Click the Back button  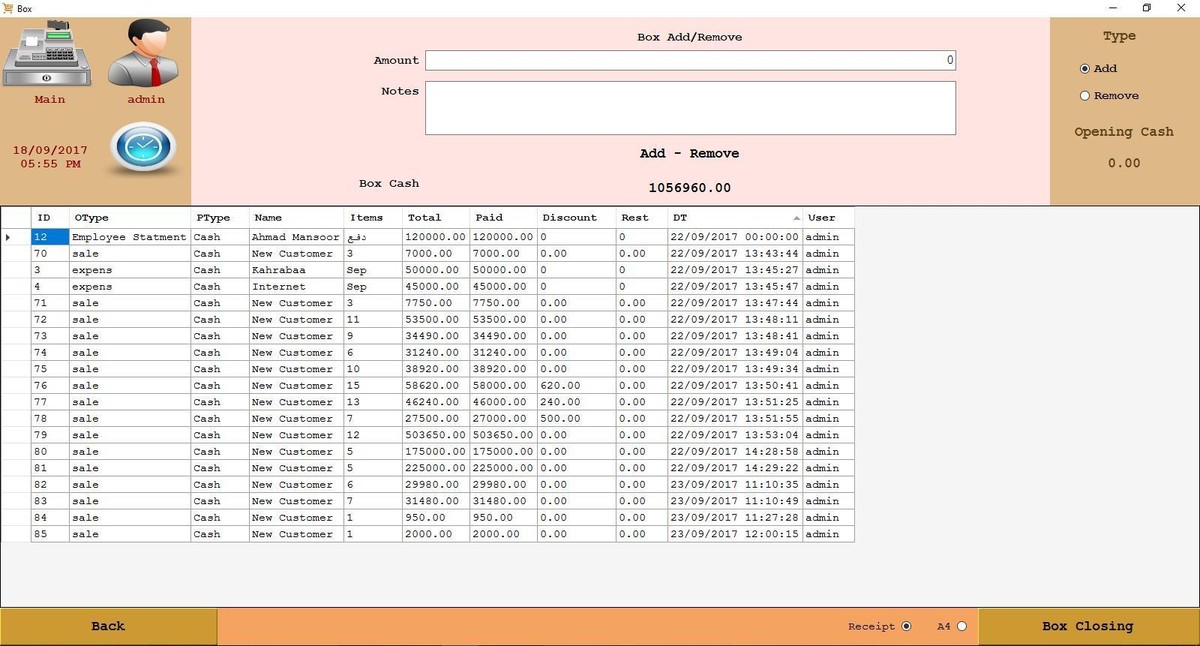(x=108, y=627)
